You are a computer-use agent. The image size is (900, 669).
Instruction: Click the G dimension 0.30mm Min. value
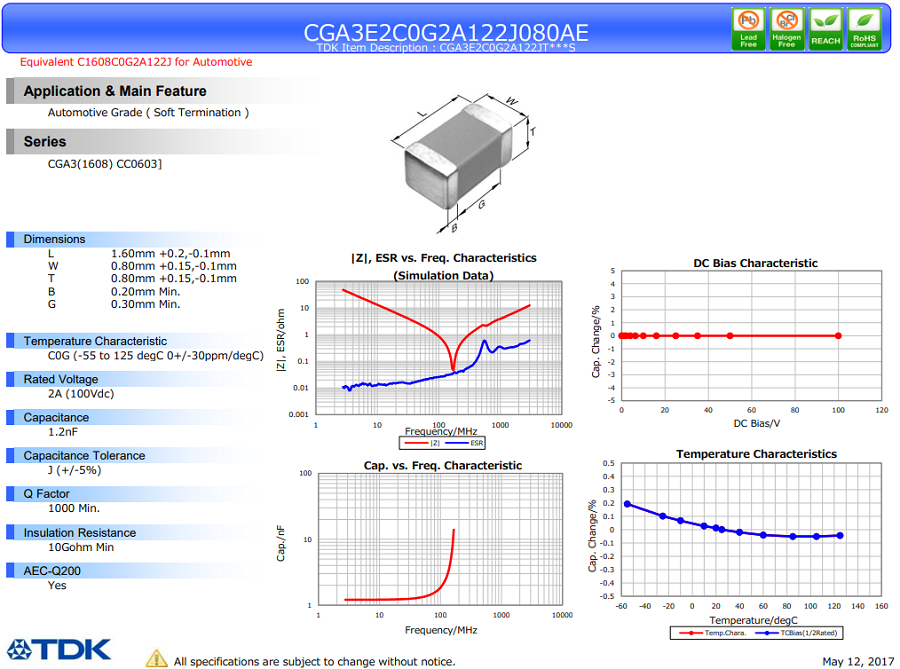(x=145, y=304)
